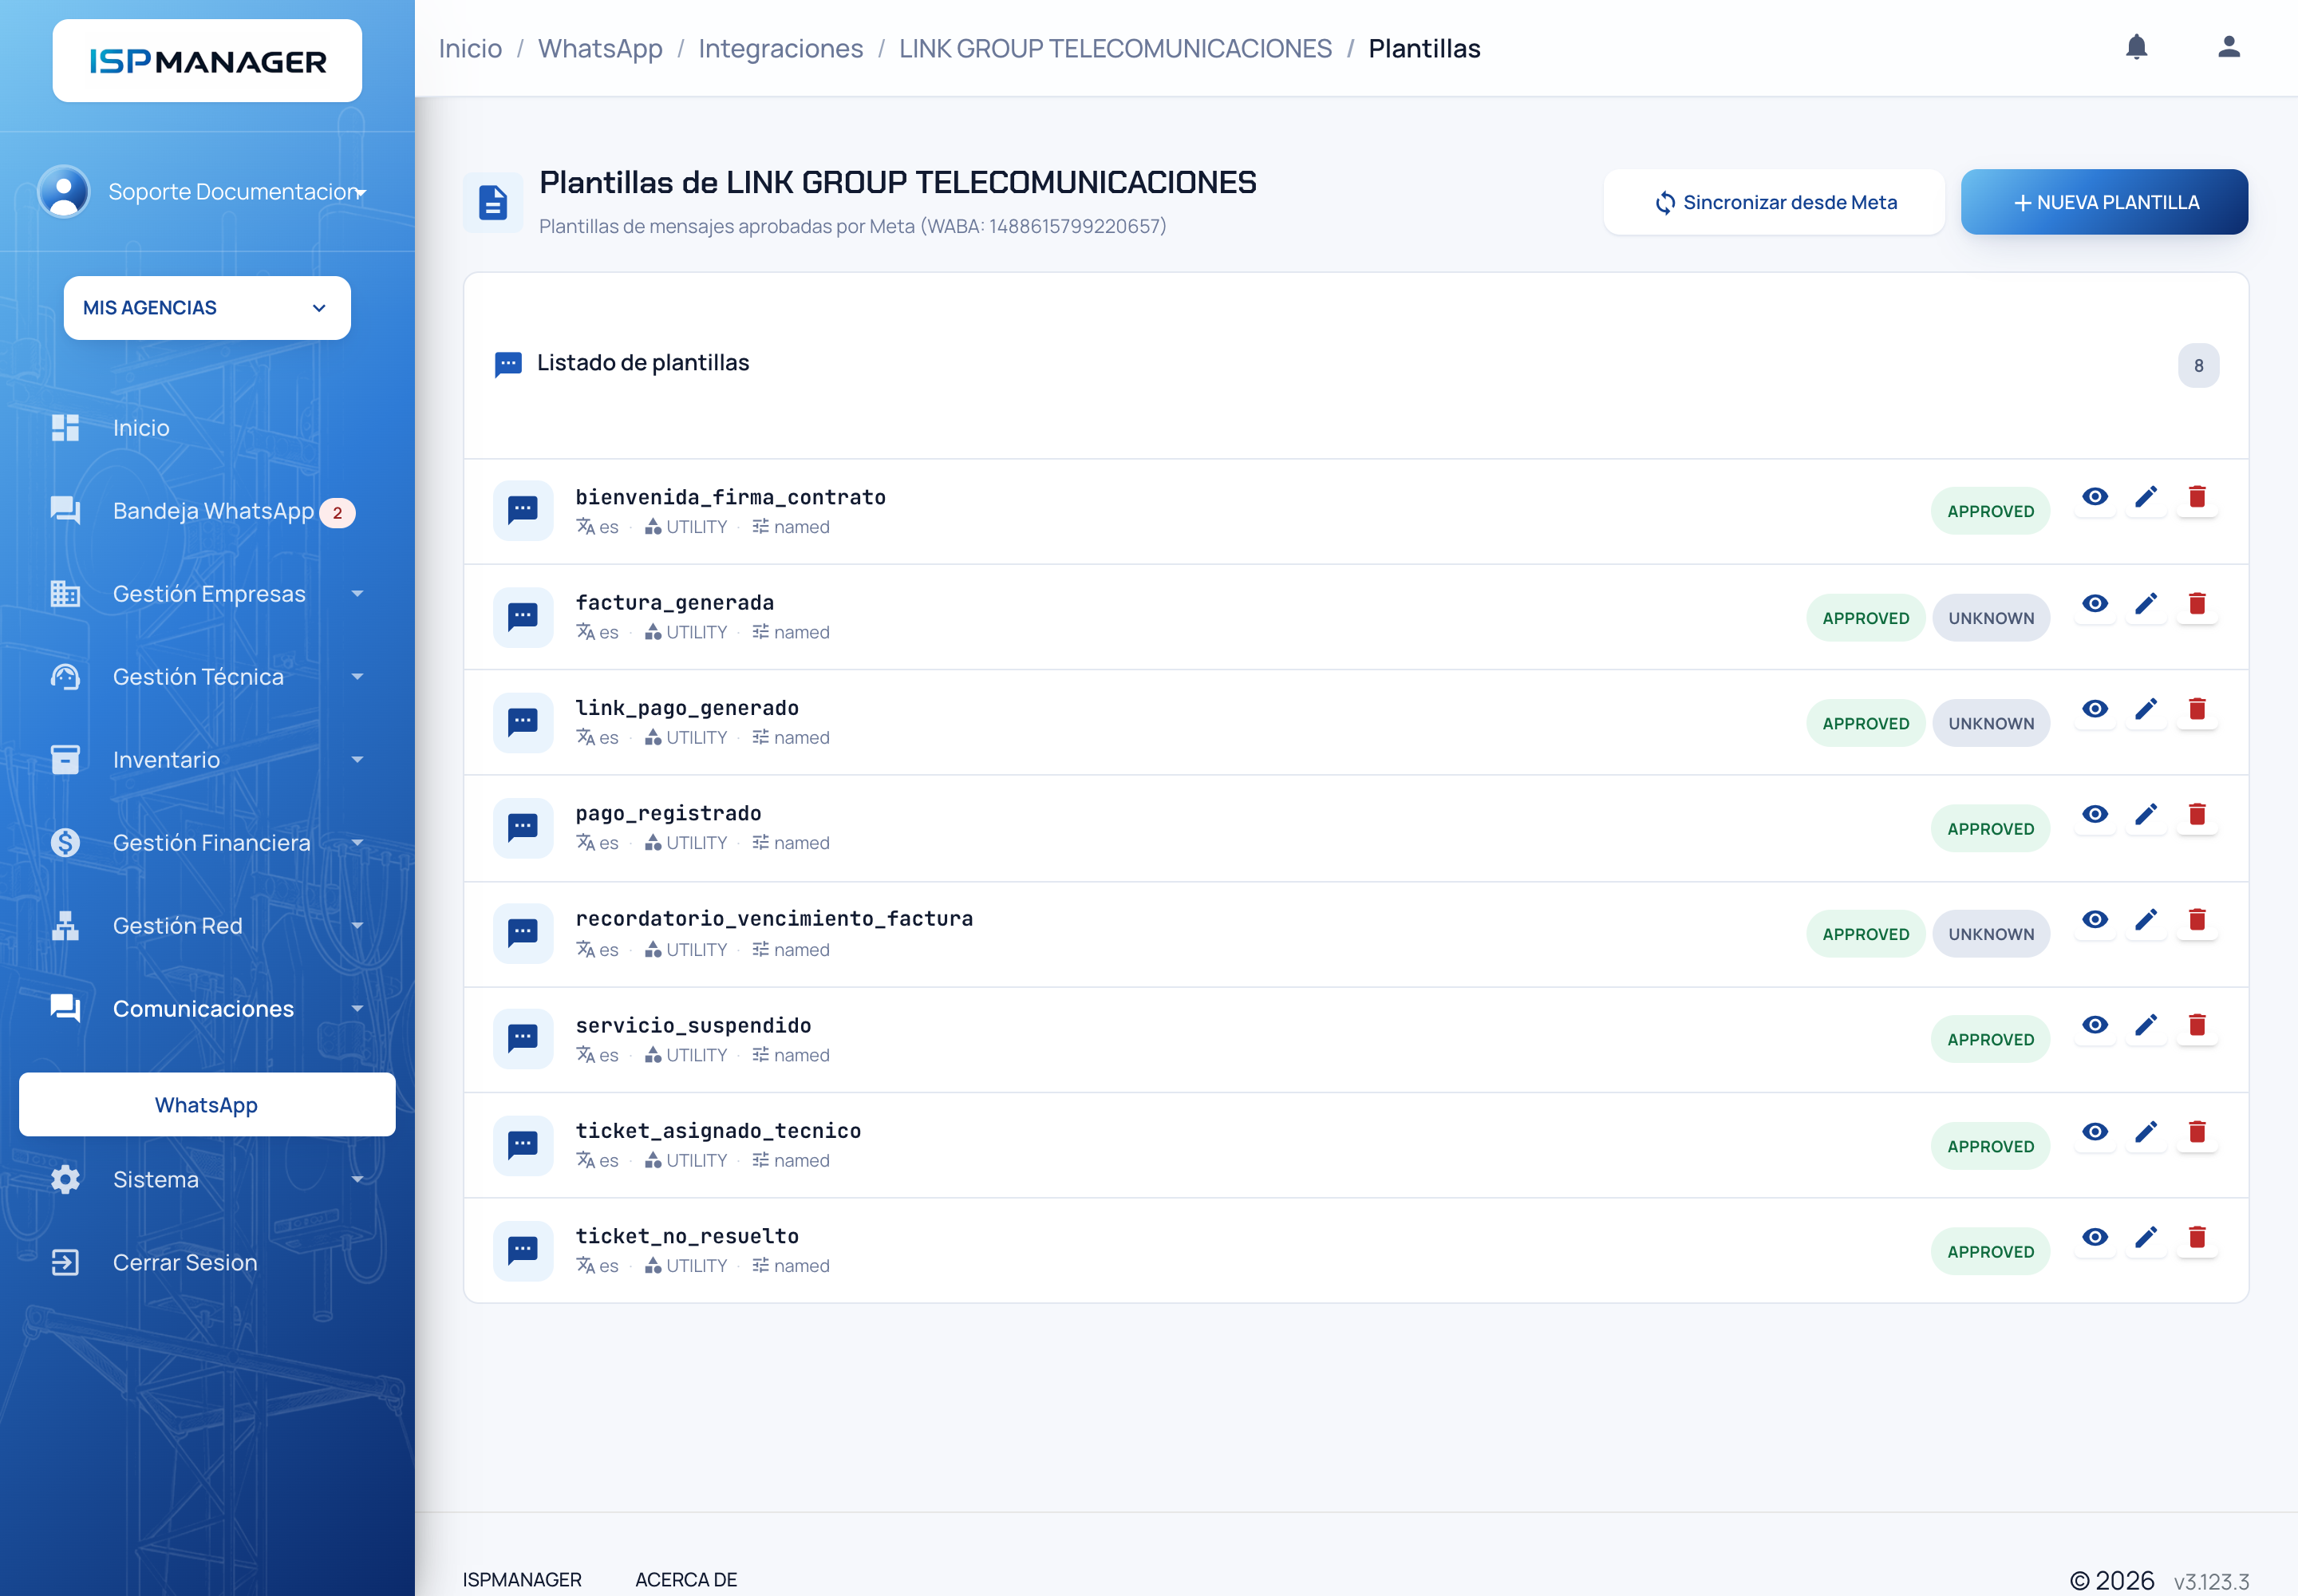Expand Gestión Técnica submenu
Viewport: 2298px width, 1596px height.
[x=357, y=677]
